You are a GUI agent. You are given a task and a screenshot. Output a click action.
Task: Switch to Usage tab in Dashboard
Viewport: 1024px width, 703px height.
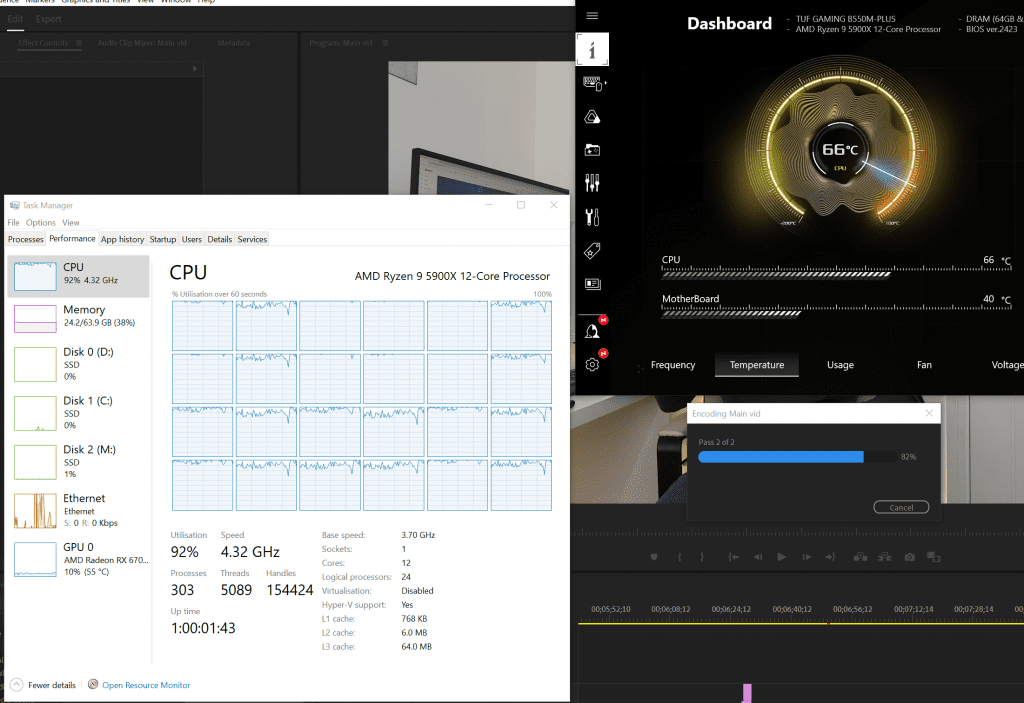[x=840, y=365]
